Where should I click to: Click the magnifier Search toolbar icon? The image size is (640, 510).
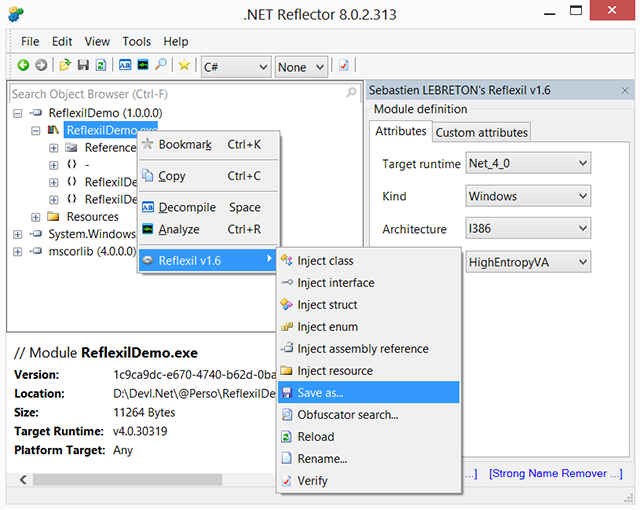[161, 64]
